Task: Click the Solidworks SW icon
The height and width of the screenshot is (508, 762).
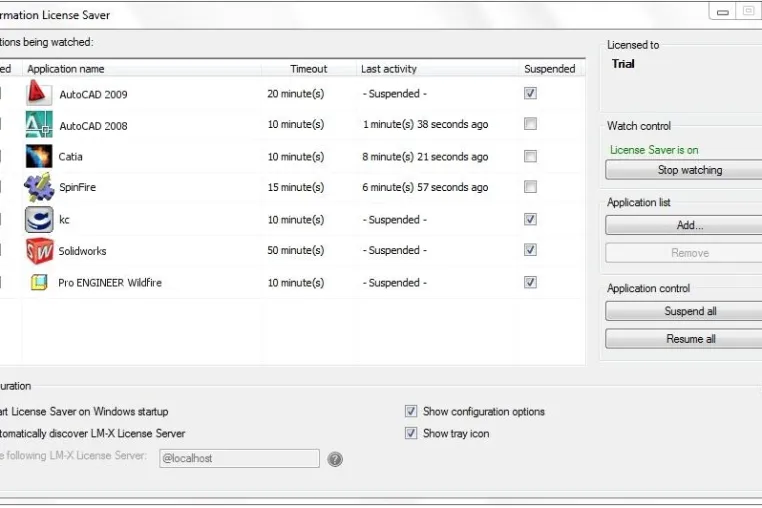Action: point(39,251)
